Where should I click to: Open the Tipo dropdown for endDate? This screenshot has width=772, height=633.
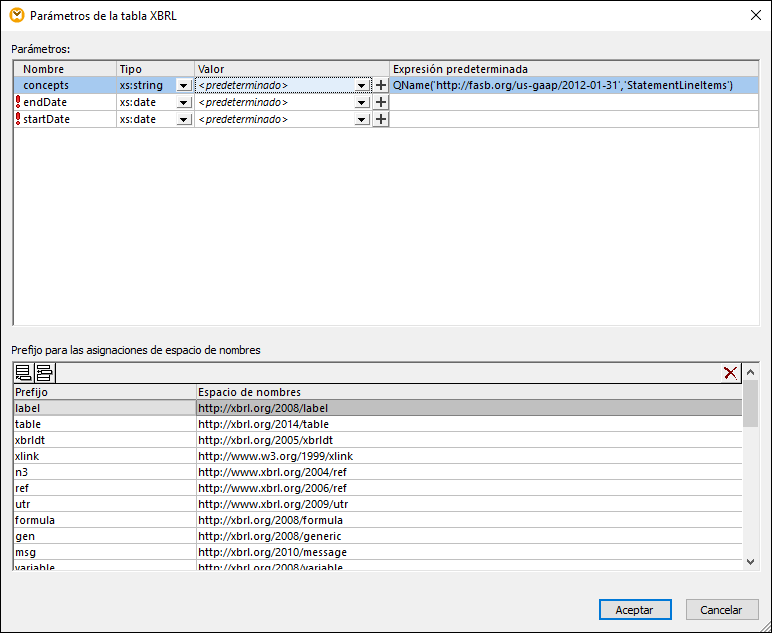coord(183,103)
